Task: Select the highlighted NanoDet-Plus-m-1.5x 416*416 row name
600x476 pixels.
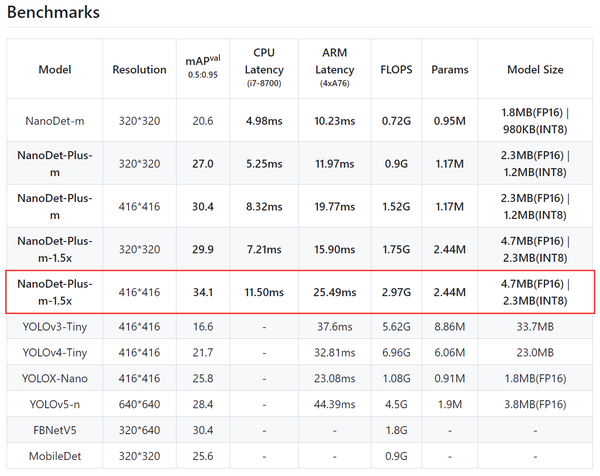Action: pos(55,292)
